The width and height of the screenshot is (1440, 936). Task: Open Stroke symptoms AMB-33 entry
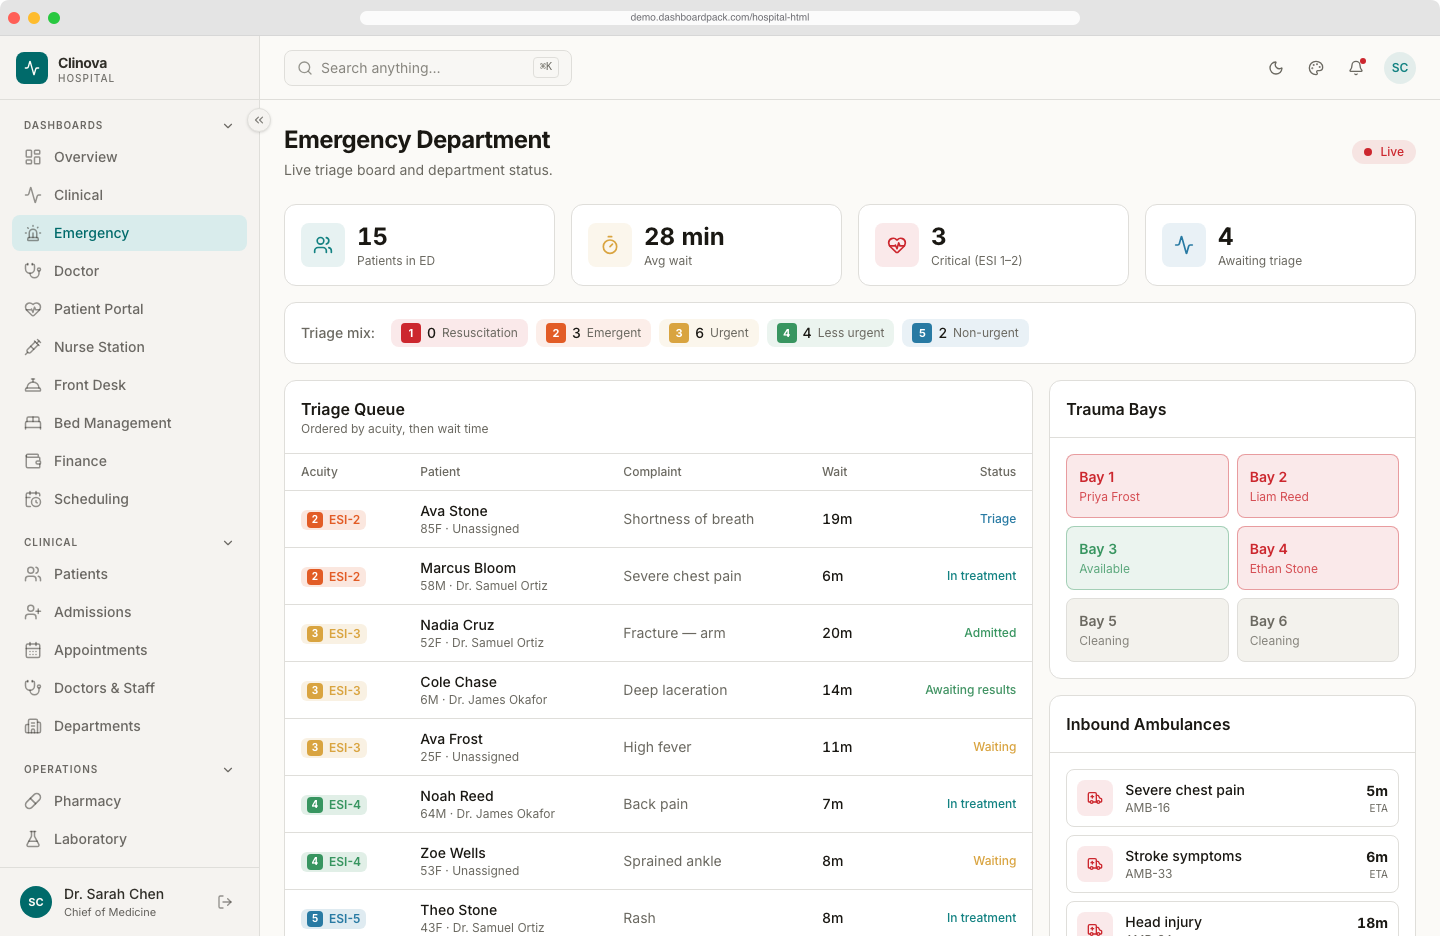[1232, 864]
